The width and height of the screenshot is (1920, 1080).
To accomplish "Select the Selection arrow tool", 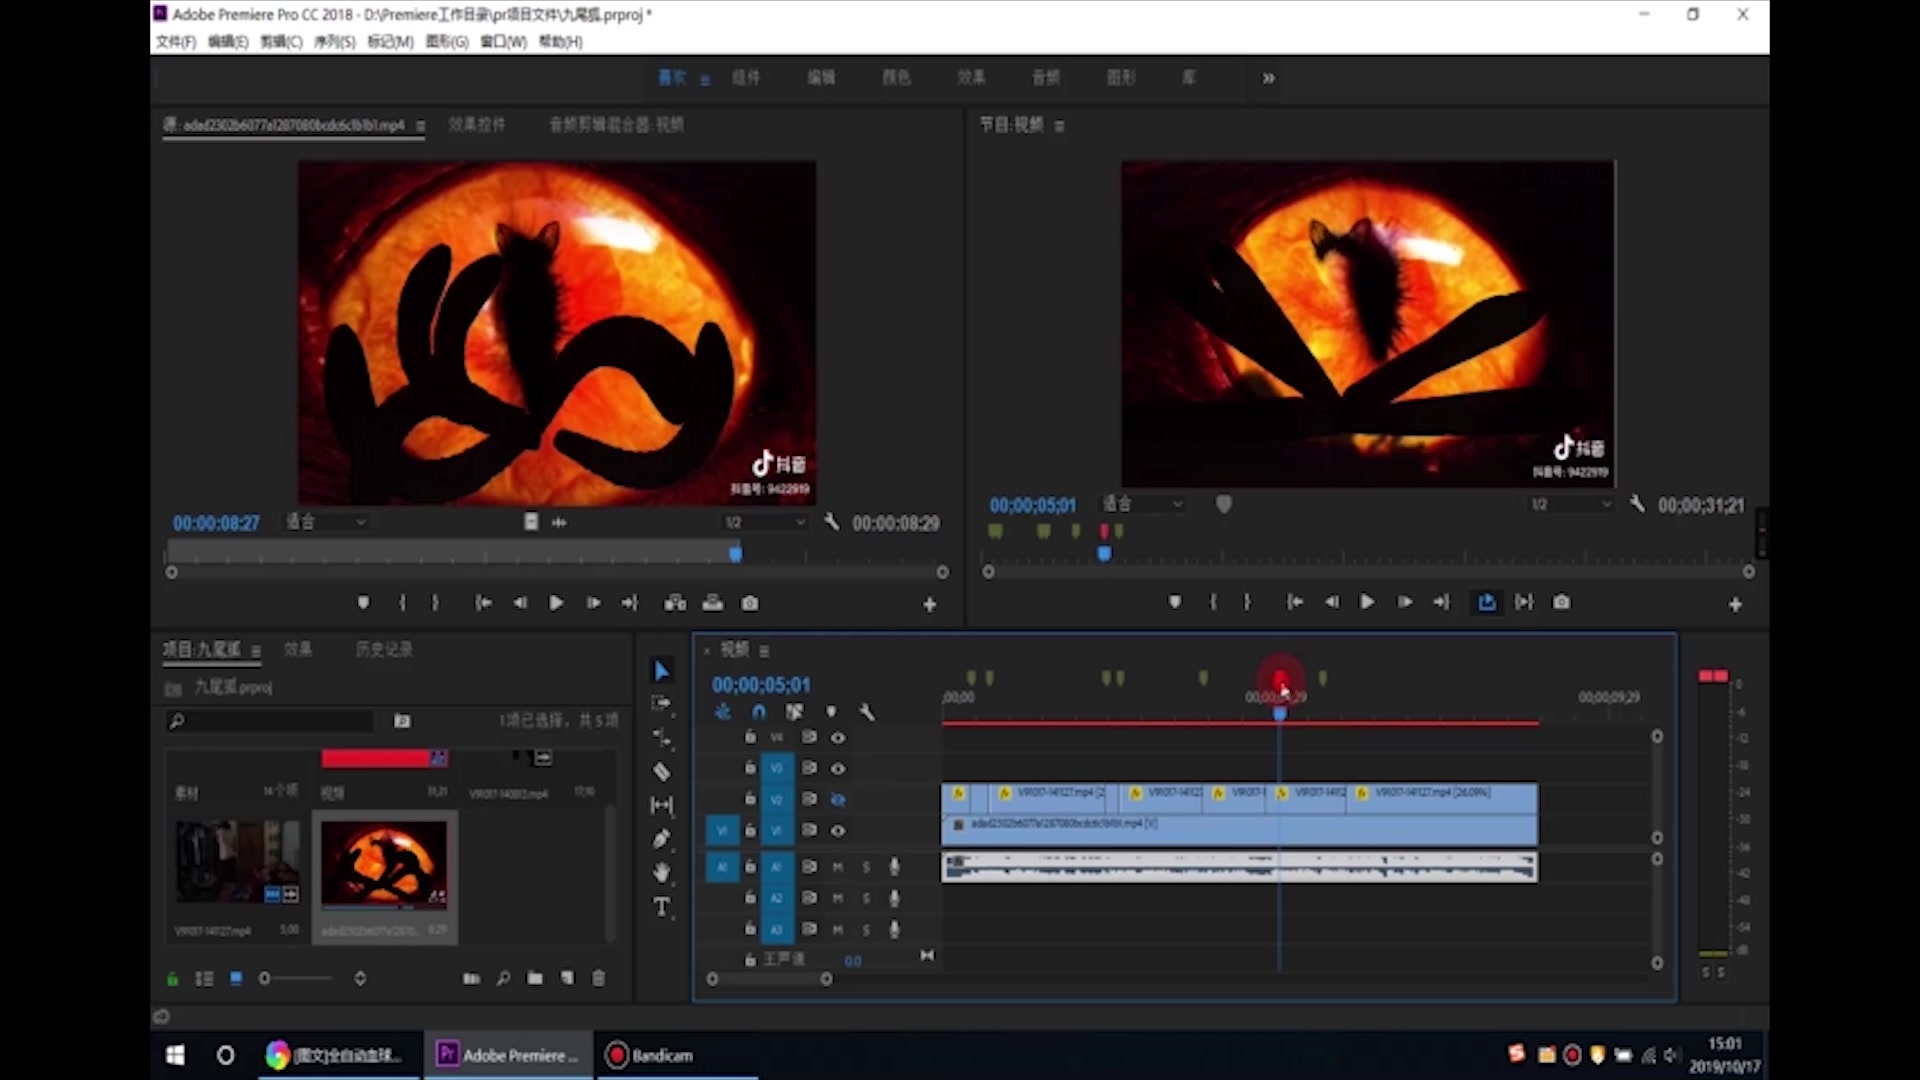I will (661, 671).
